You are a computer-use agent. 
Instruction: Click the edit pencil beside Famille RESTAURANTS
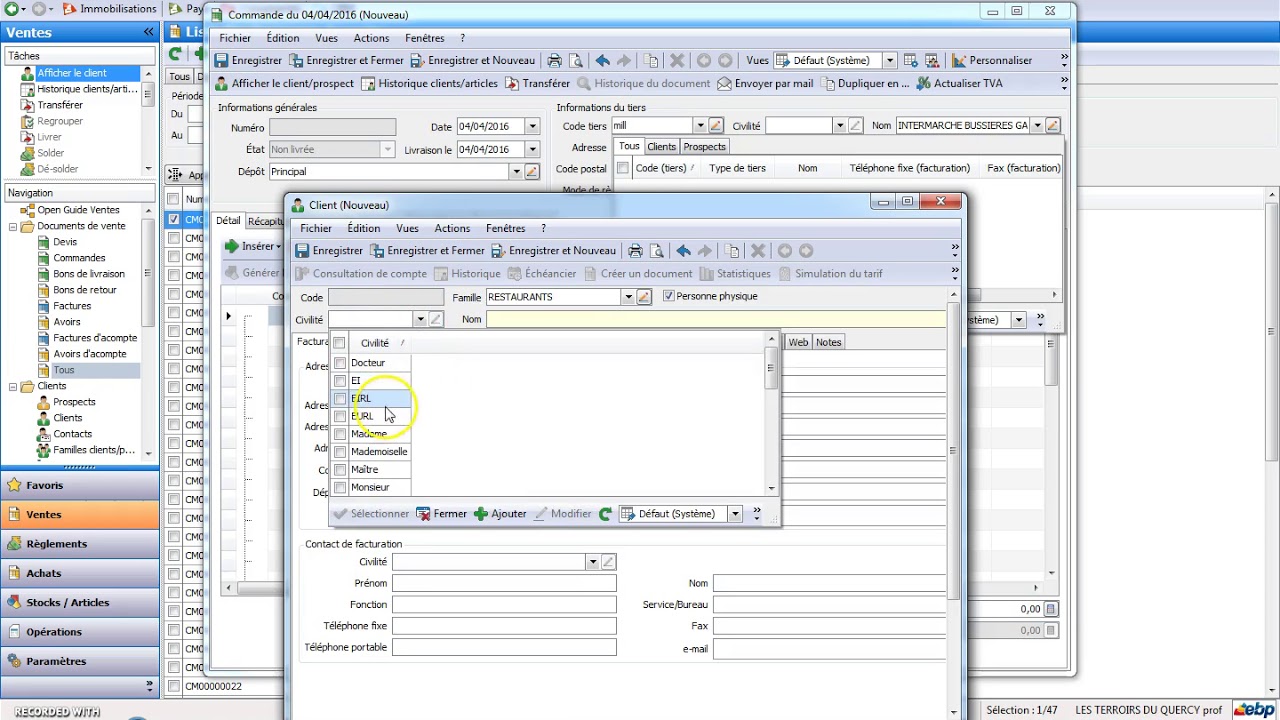644,297
